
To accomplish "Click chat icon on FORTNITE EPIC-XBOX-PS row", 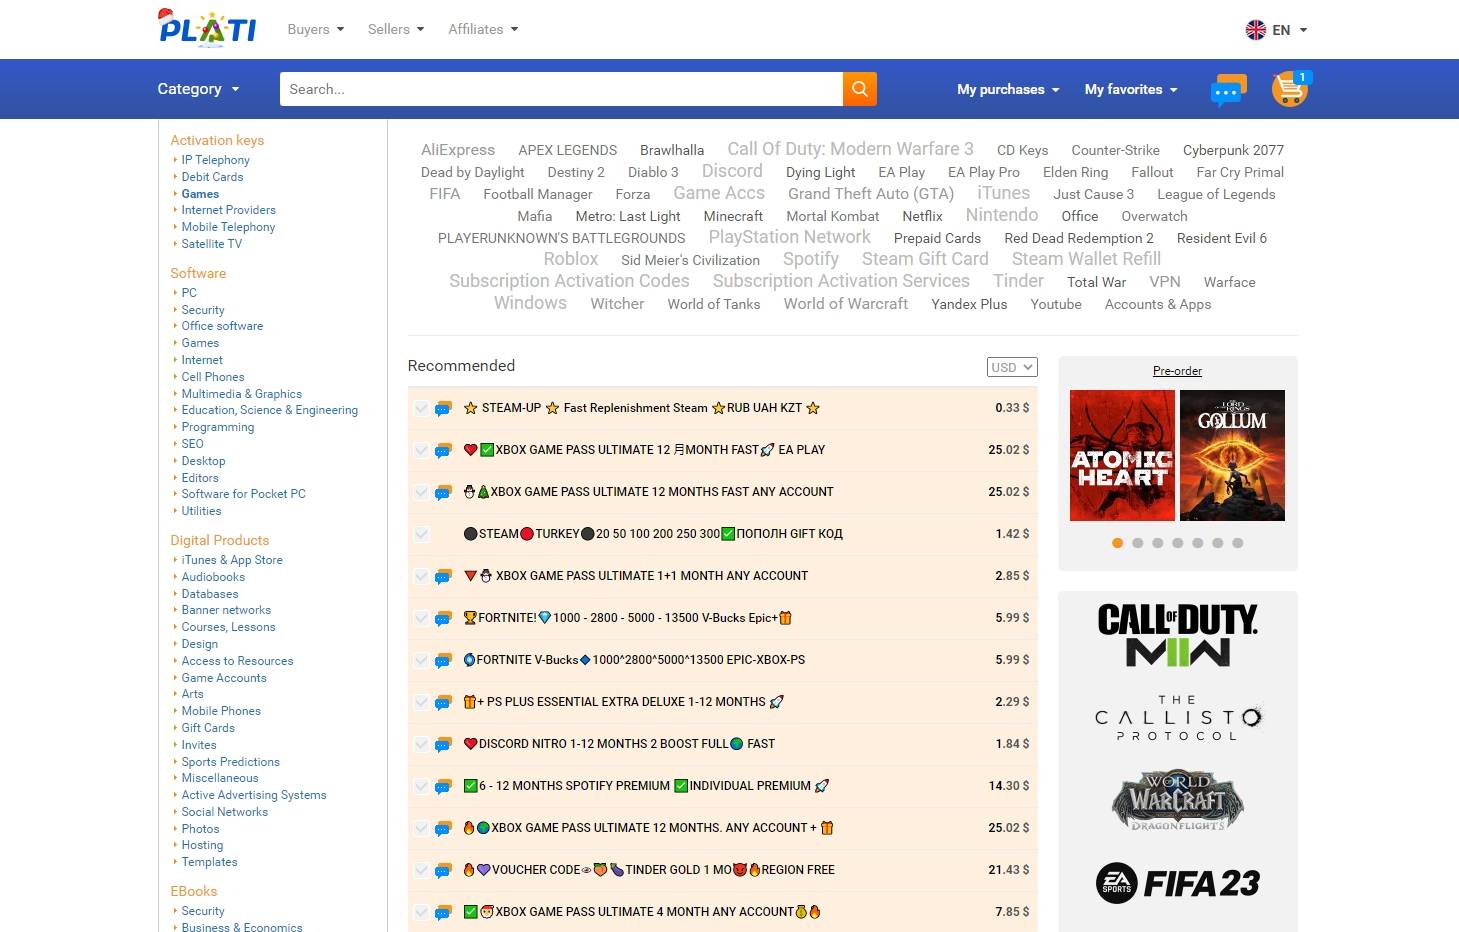I will (443, 660).
